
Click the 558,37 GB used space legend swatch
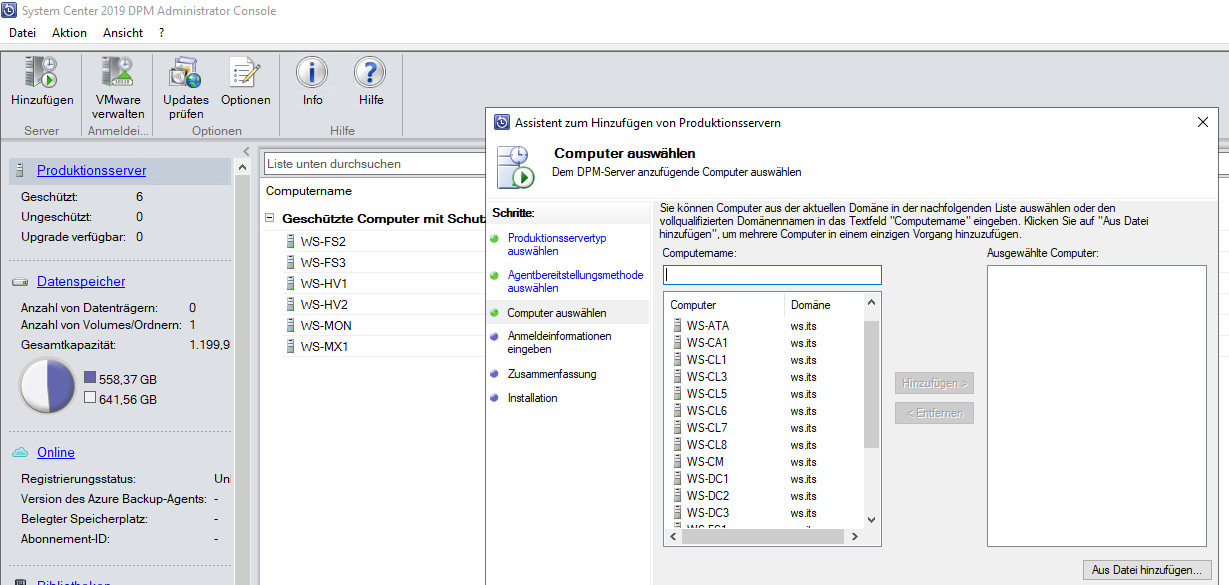coord(90,378)
